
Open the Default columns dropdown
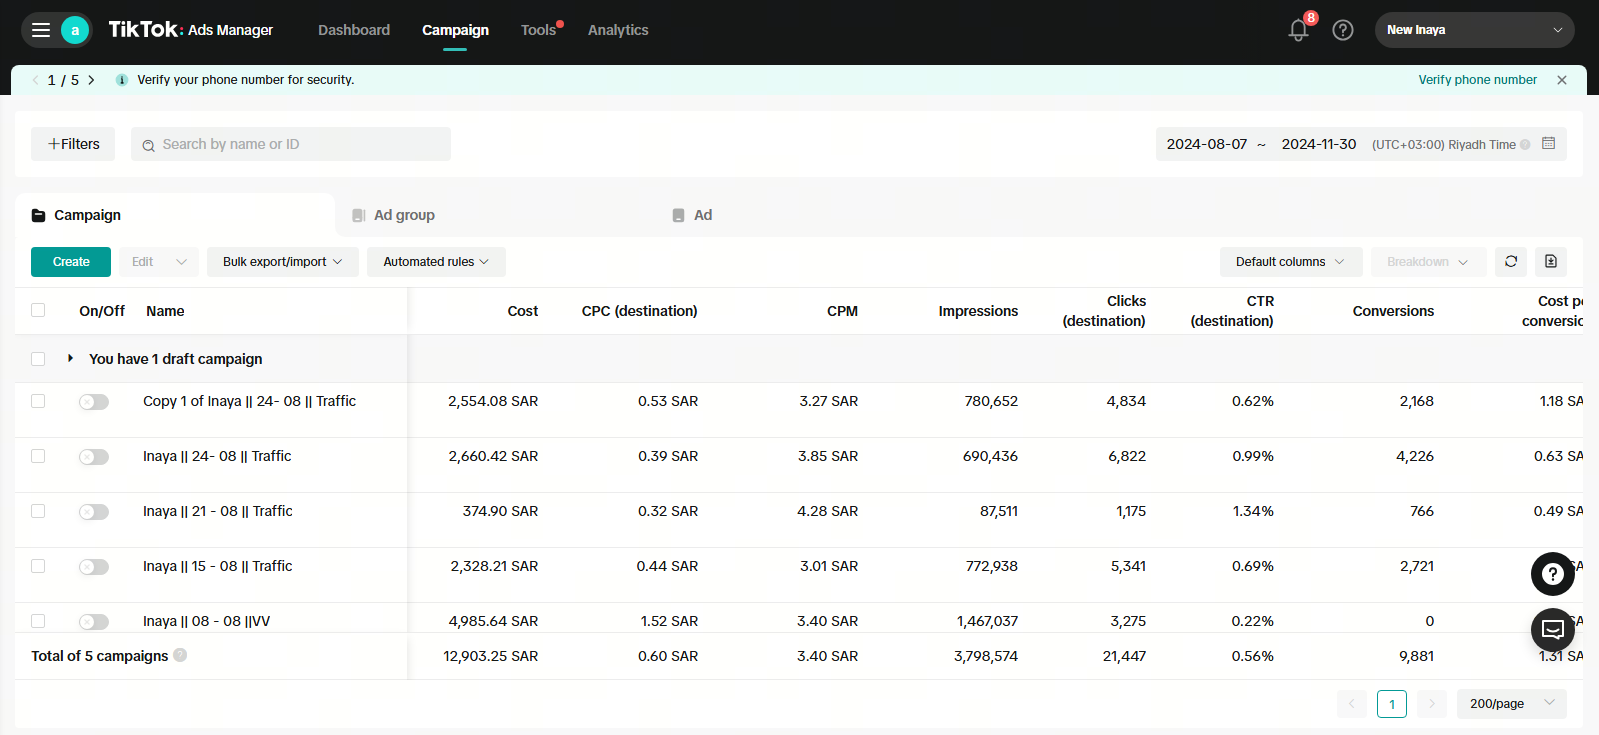1290,262
